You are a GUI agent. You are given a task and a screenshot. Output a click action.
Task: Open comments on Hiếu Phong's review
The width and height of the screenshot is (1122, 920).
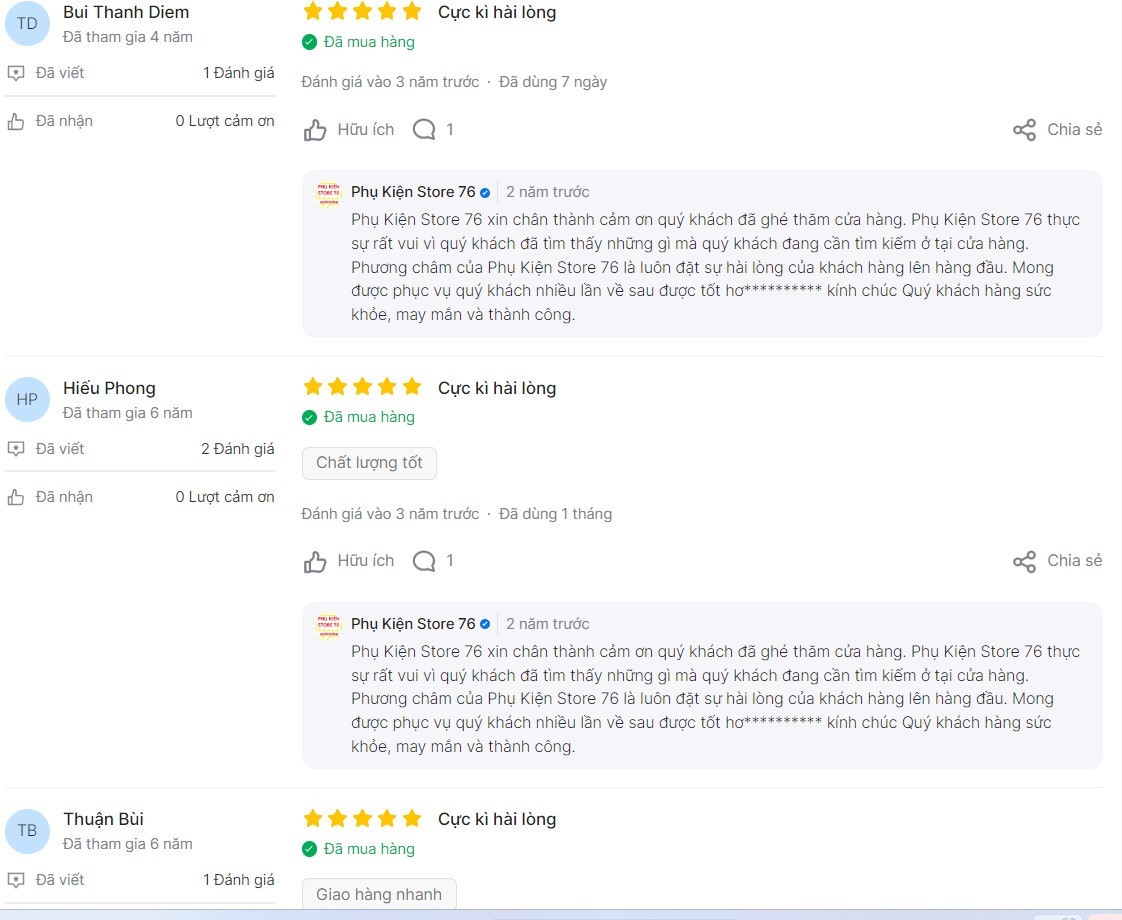[x=425, y=561]
